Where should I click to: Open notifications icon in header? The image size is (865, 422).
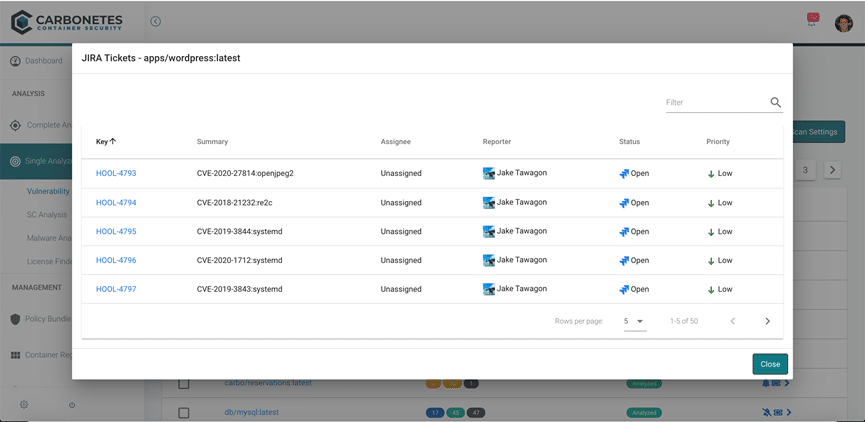click(813, 20)
